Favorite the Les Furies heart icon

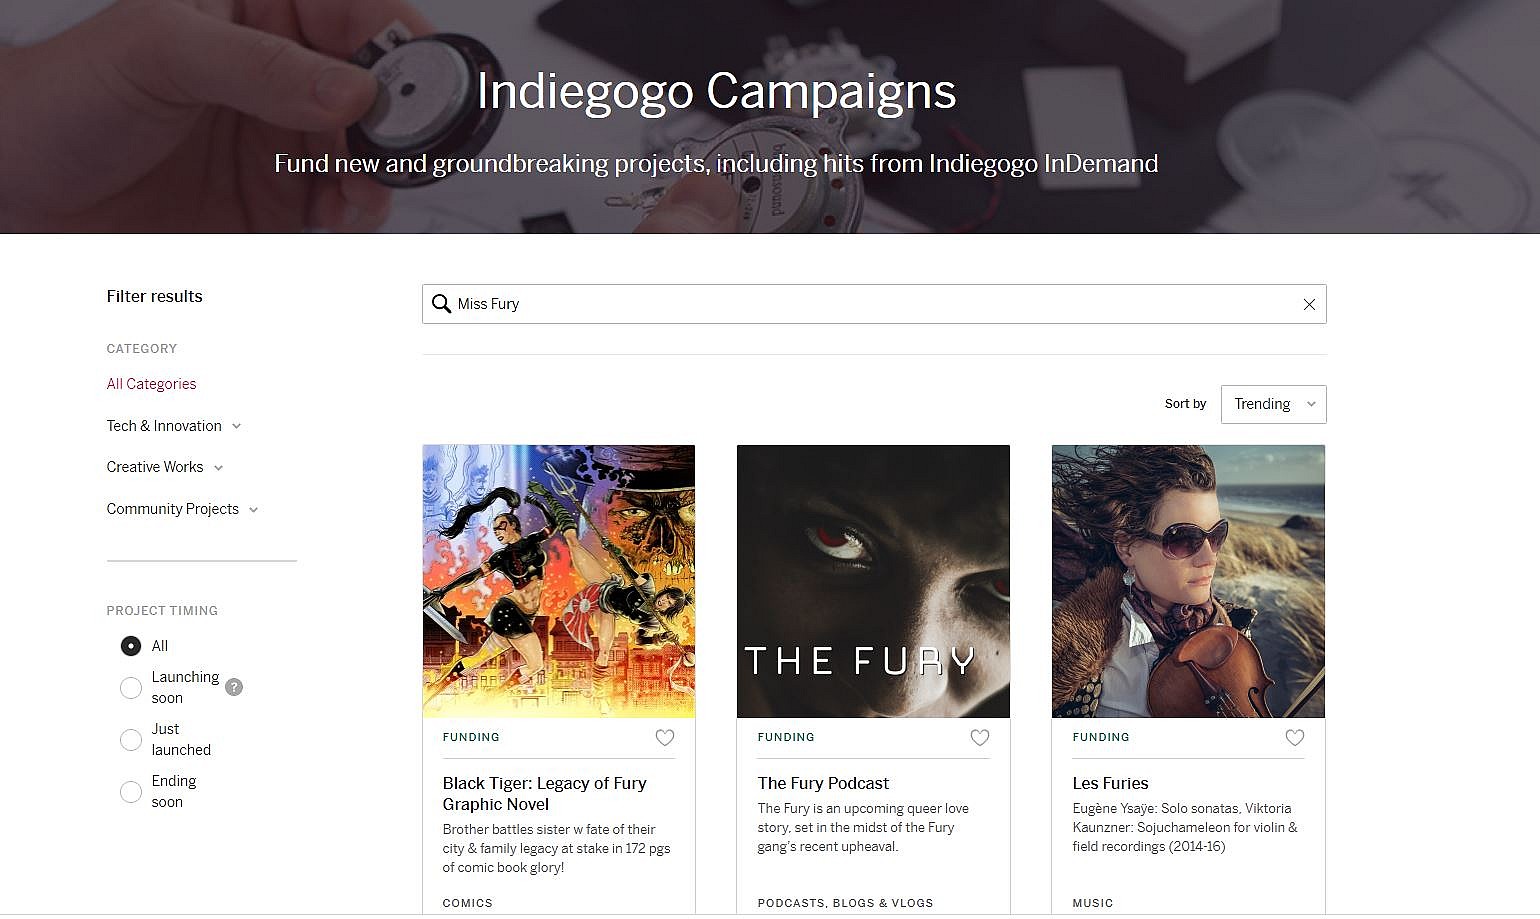pos(1295,738)
